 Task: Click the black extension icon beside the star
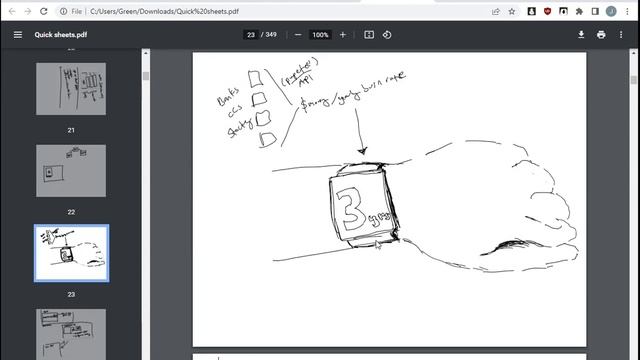pyautogui.click(x=531, y=11)
